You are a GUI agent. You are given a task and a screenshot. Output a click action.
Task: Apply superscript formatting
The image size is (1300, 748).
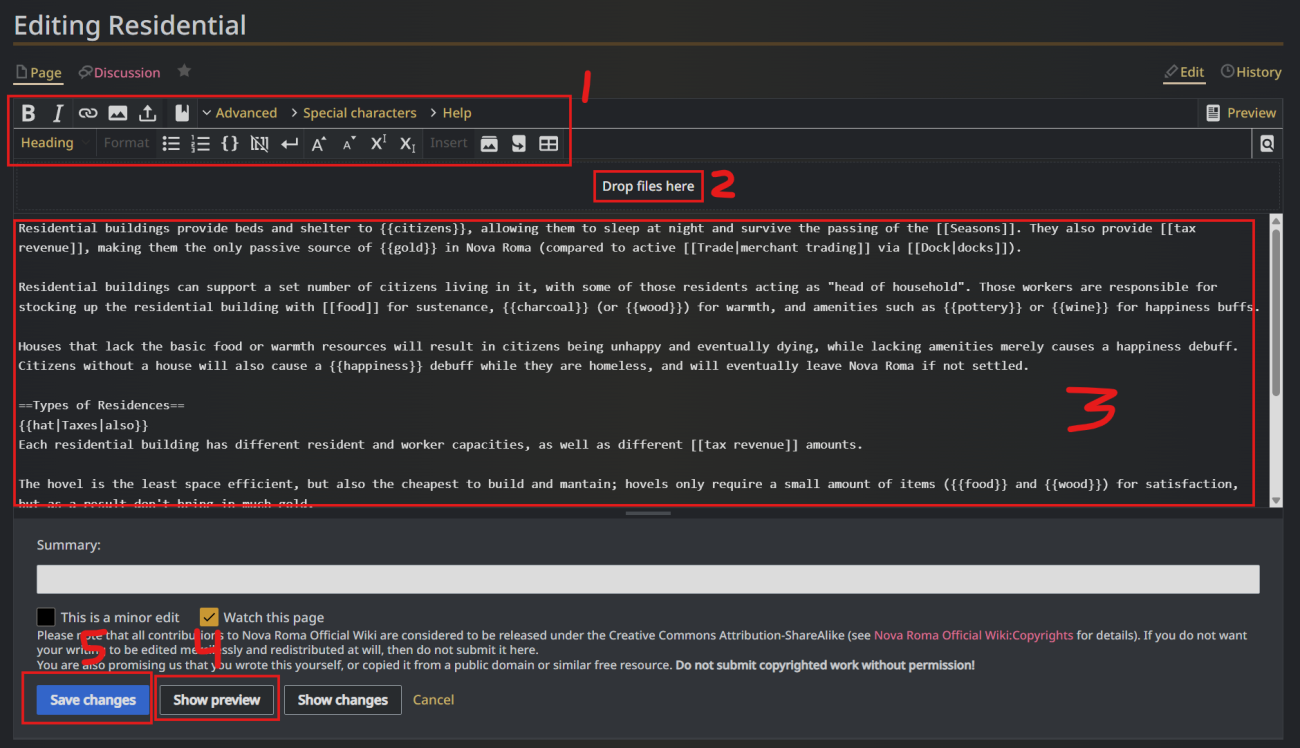pyautogui.click(x=378, y=143)
